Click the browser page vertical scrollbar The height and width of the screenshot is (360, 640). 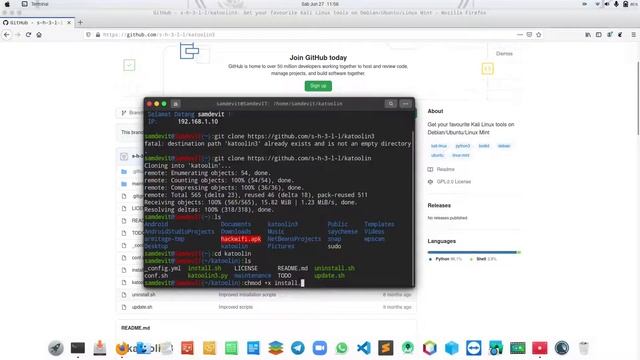pos(638,98)
